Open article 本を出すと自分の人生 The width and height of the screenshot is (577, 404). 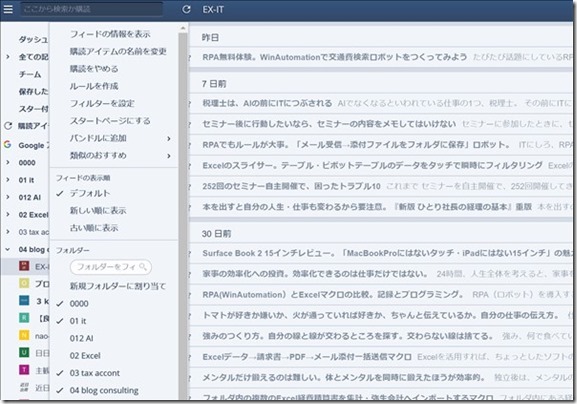[x=367, y=207]
